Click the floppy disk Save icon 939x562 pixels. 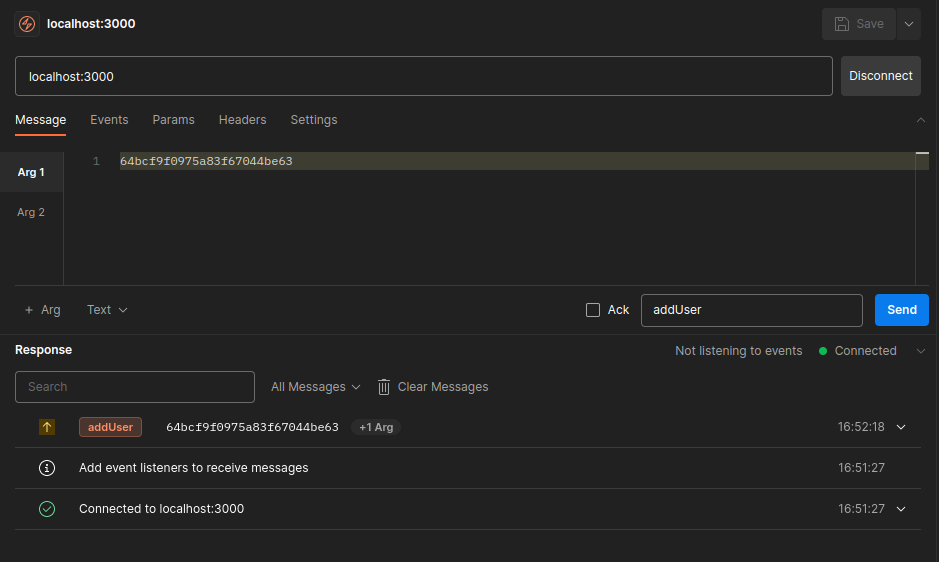[842, 24]
